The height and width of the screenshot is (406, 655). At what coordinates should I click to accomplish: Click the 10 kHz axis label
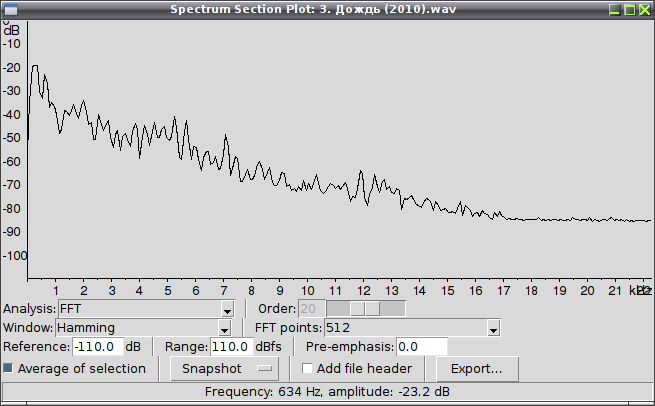pyautogui.click(x=308, y=291)
